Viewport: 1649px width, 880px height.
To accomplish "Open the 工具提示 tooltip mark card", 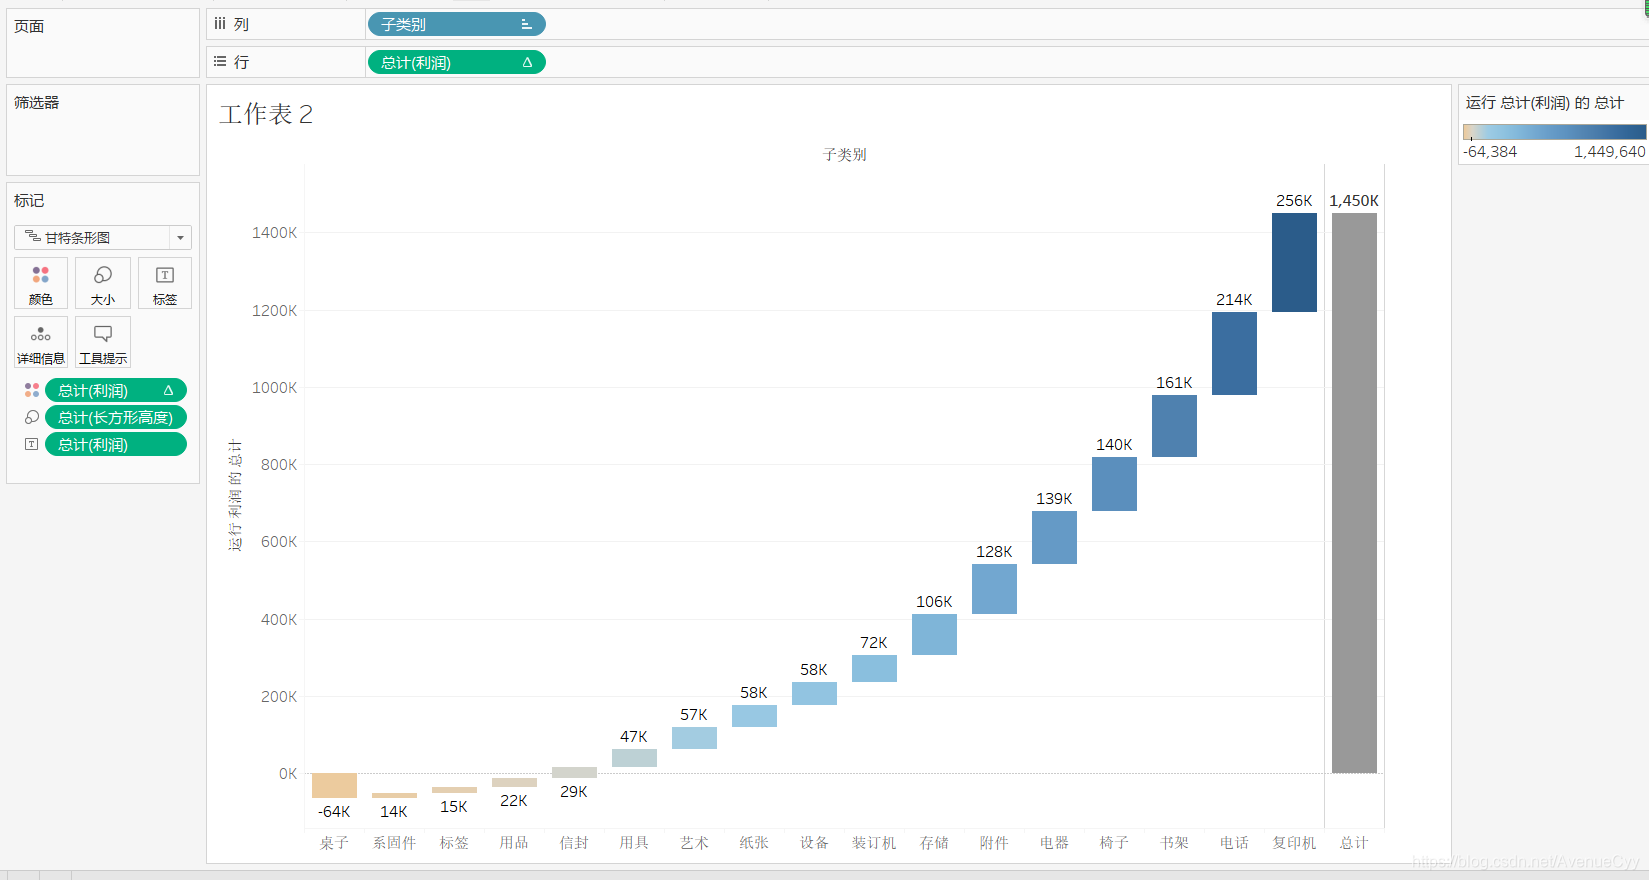I will pyautogui.click(x=103, y=342).
